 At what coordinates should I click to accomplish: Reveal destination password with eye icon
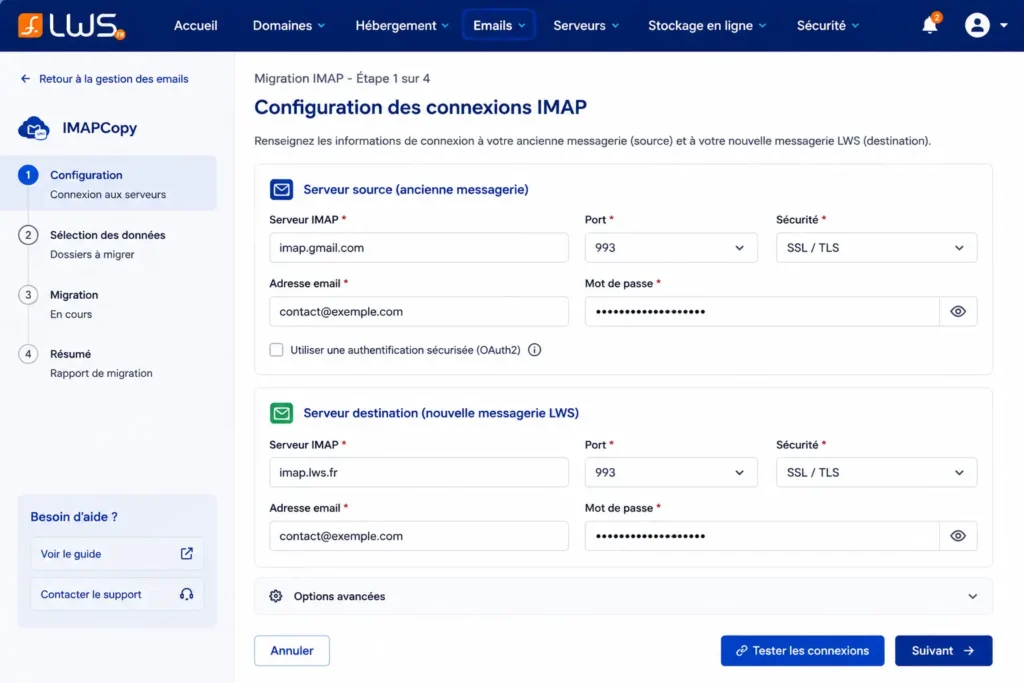[958, 536]
